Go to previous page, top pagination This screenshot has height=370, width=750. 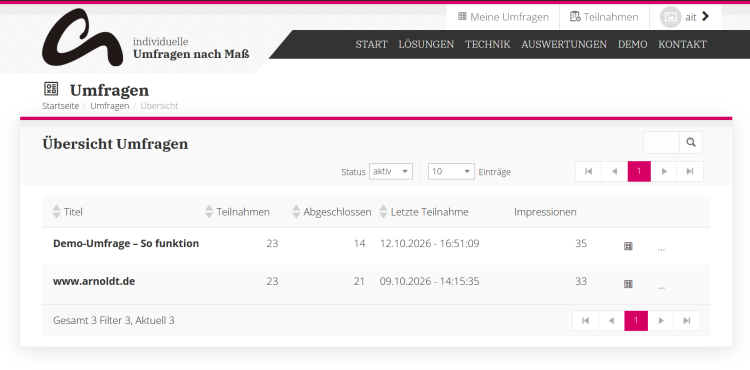tap(614, 172)
